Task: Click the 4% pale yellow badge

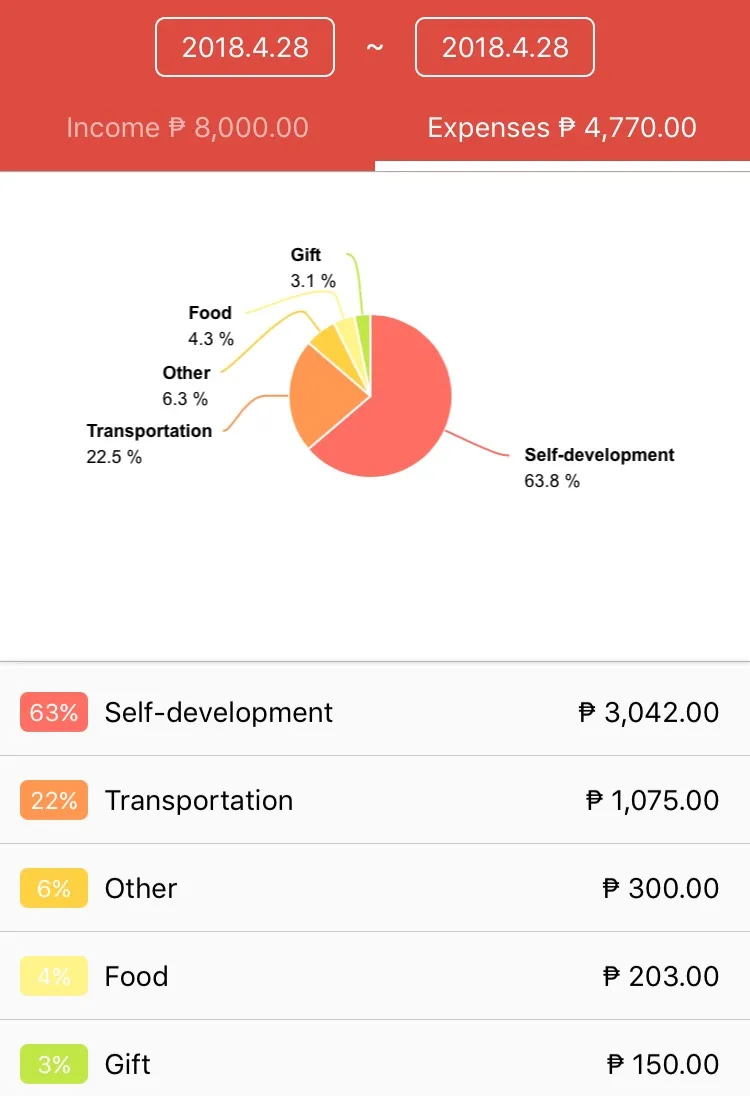Action: point(54,976)
